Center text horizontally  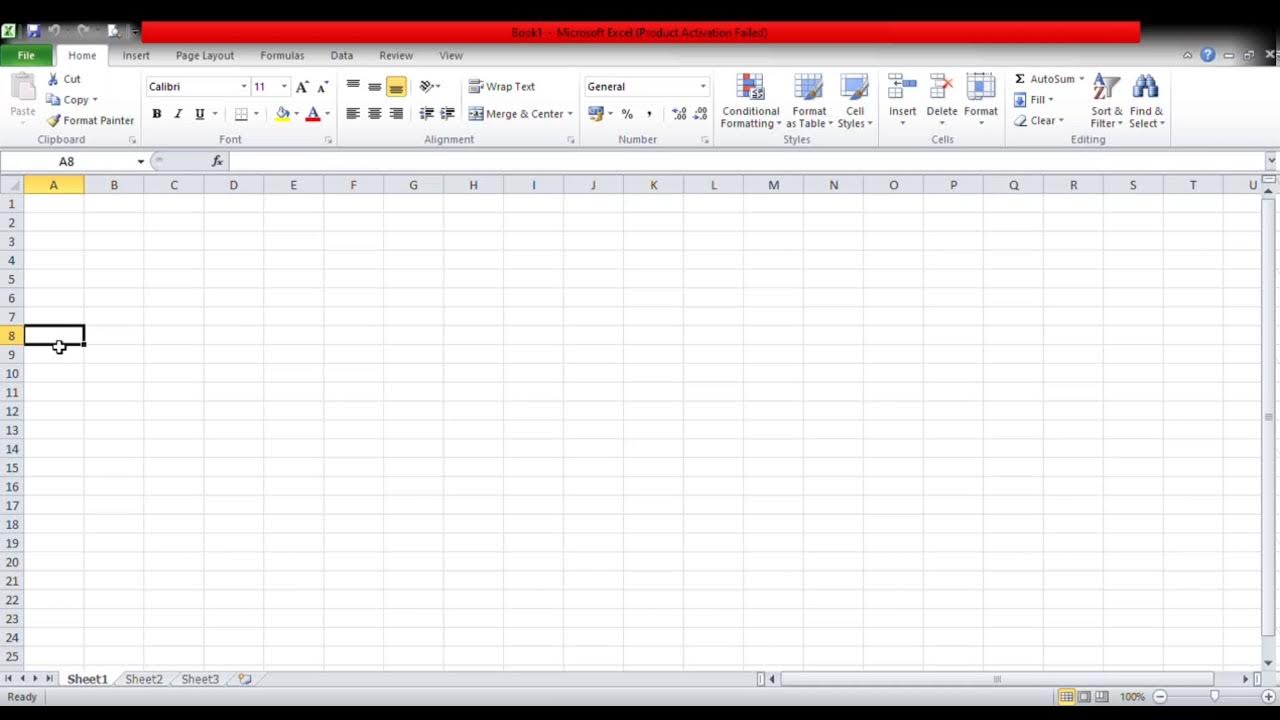point(374,114)
